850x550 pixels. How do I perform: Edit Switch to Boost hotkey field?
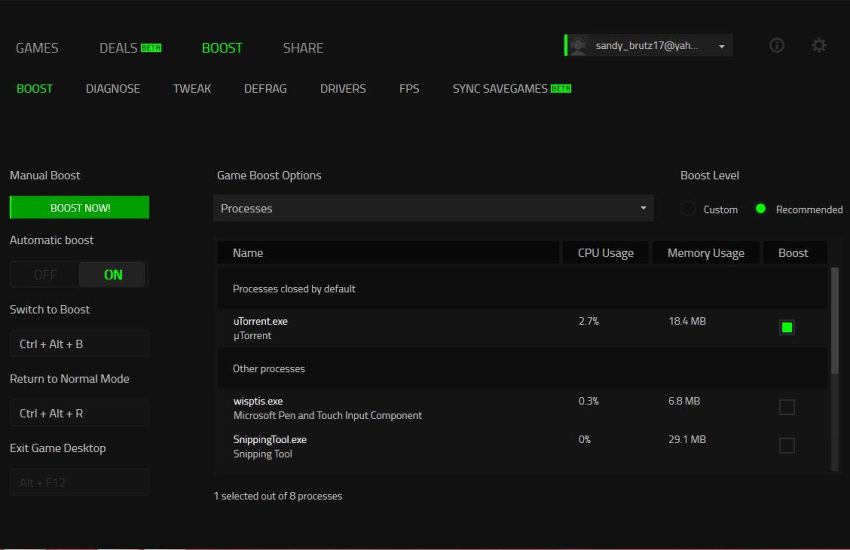tap(80, 344)
